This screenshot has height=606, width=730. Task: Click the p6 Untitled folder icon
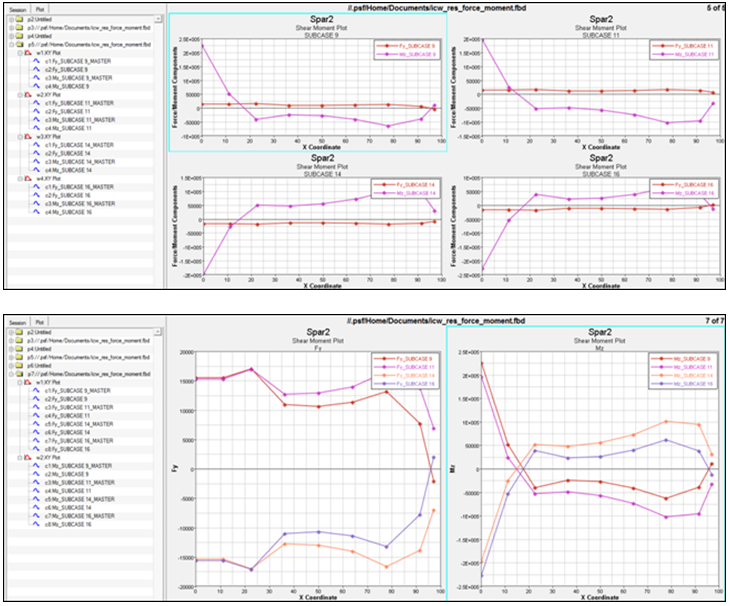[17, 365]
